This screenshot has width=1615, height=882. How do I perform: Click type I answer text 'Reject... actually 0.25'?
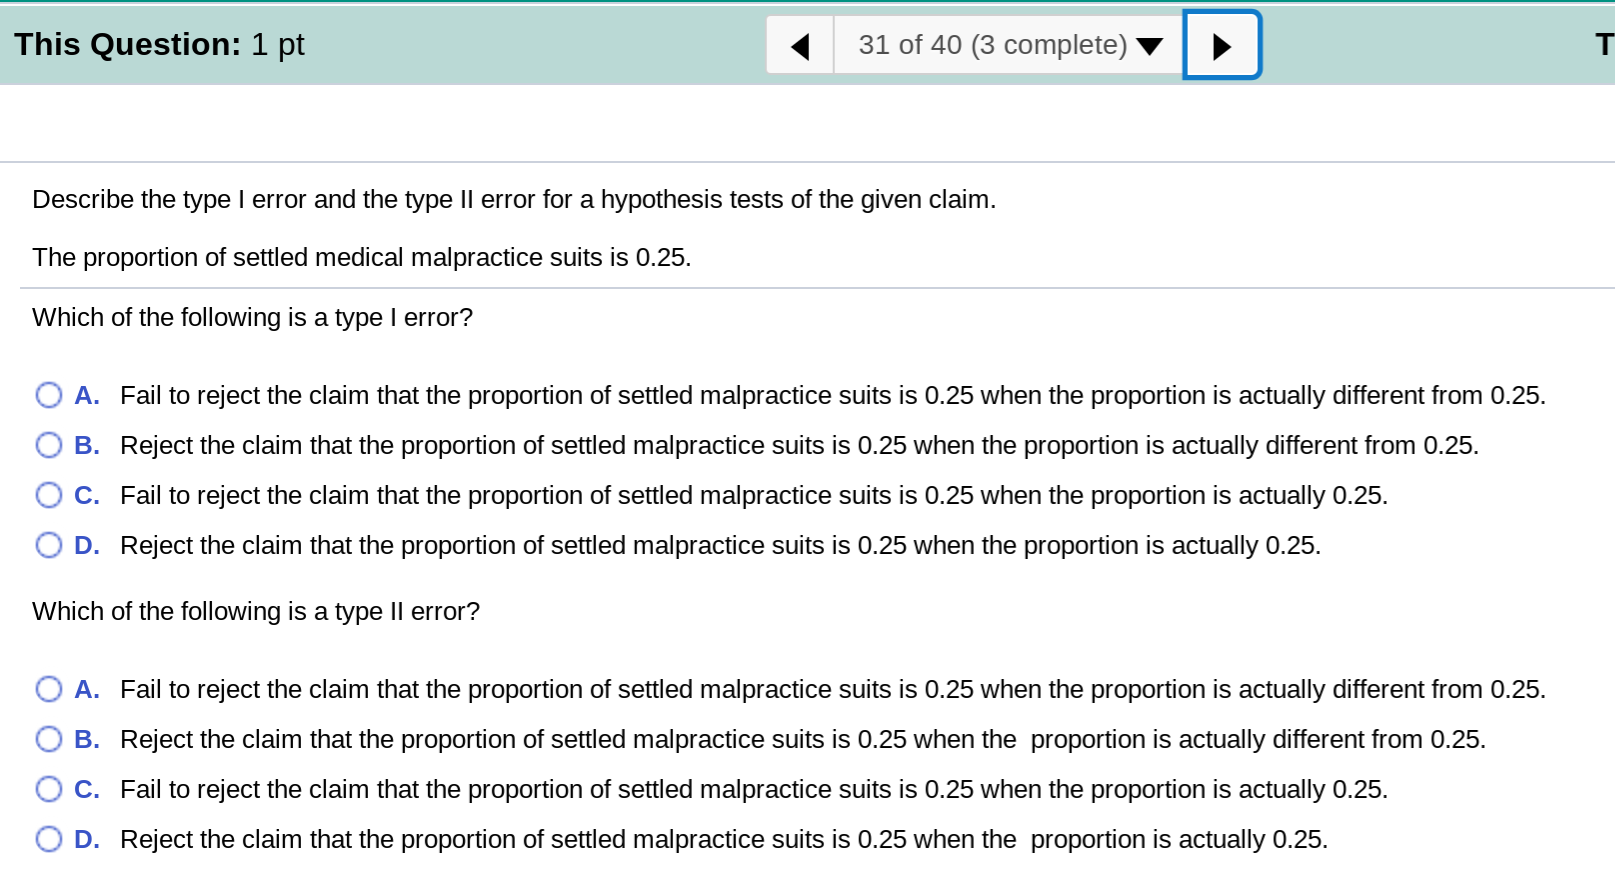pyautogui.click(x=720, y=545)
